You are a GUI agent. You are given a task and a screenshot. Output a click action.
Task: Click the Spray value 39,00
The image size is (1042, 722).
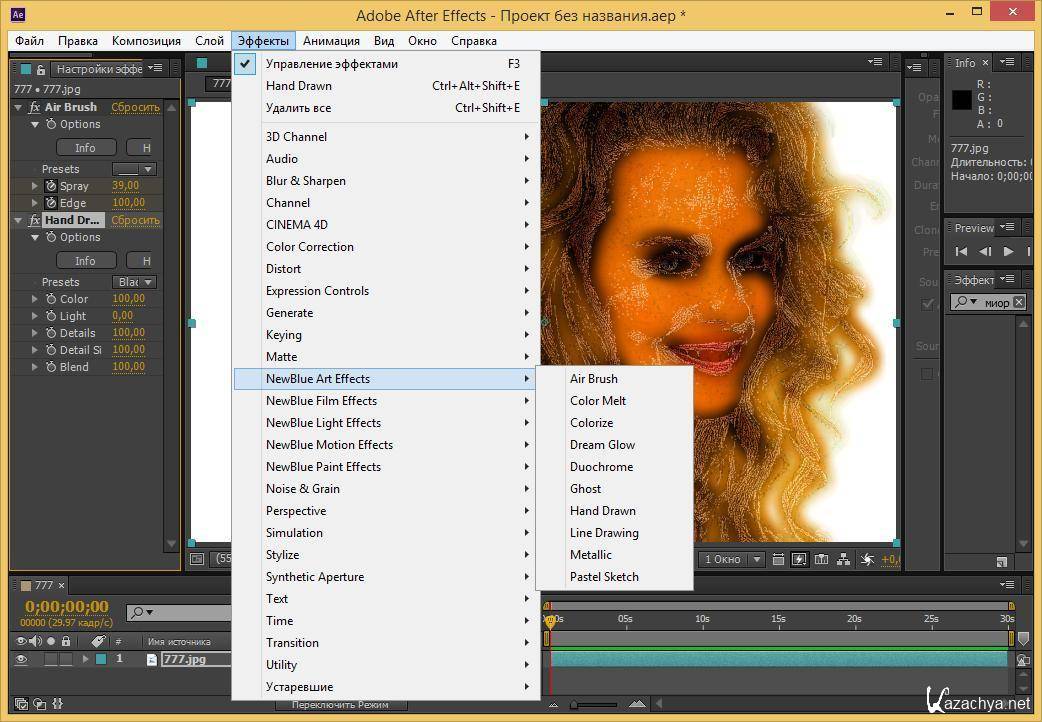point(125,186)
